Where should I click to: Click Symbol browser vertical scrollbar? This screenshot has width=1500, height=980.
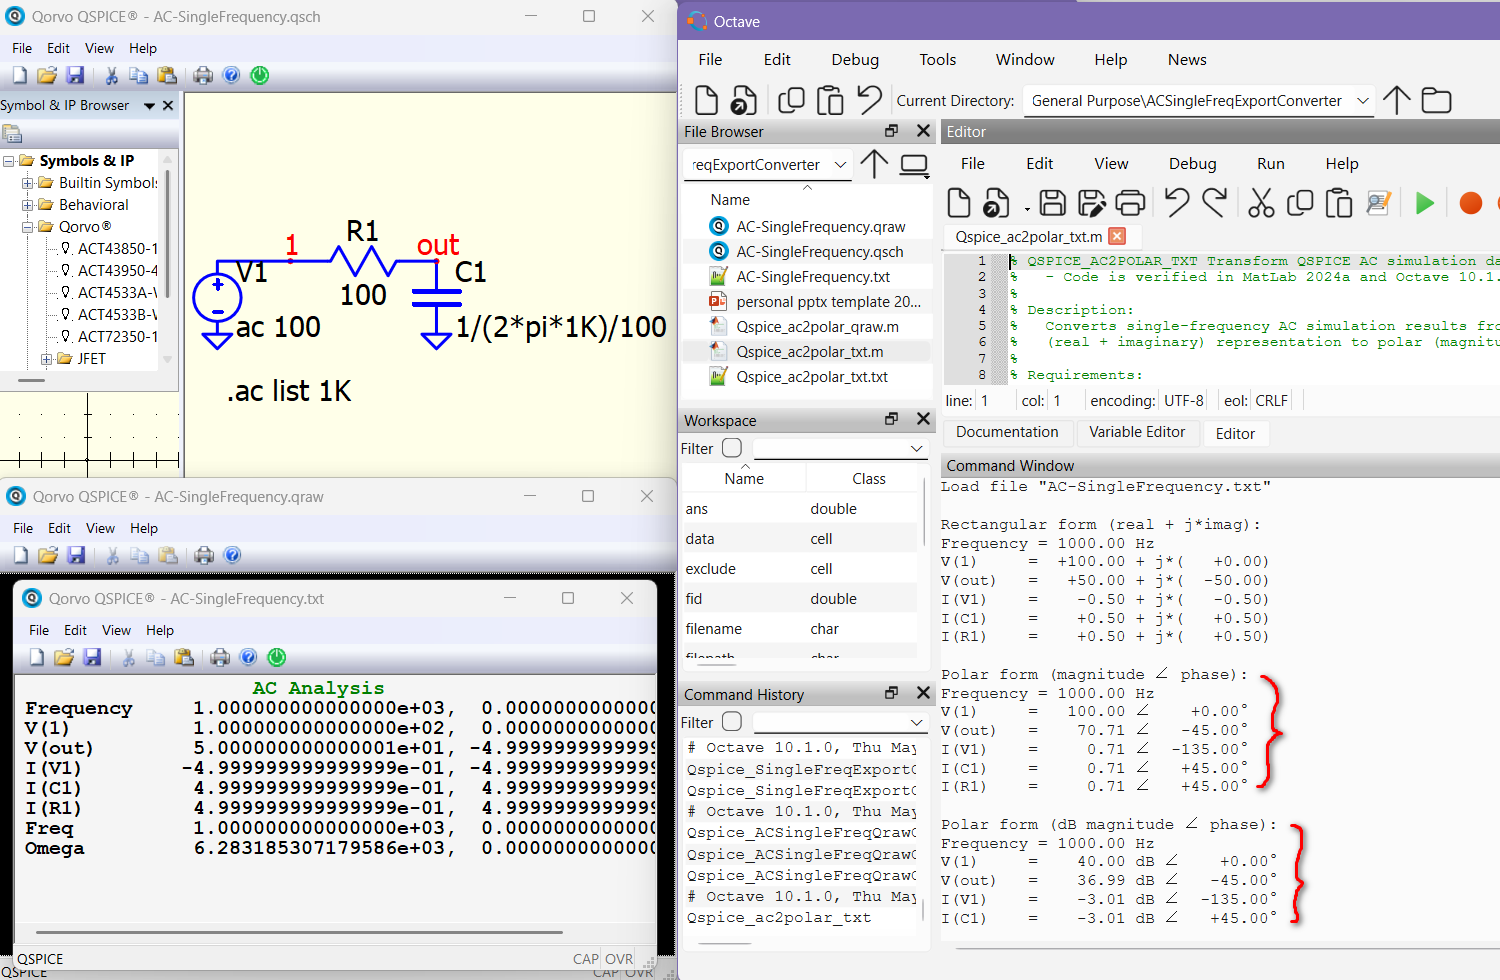[167, 236]
